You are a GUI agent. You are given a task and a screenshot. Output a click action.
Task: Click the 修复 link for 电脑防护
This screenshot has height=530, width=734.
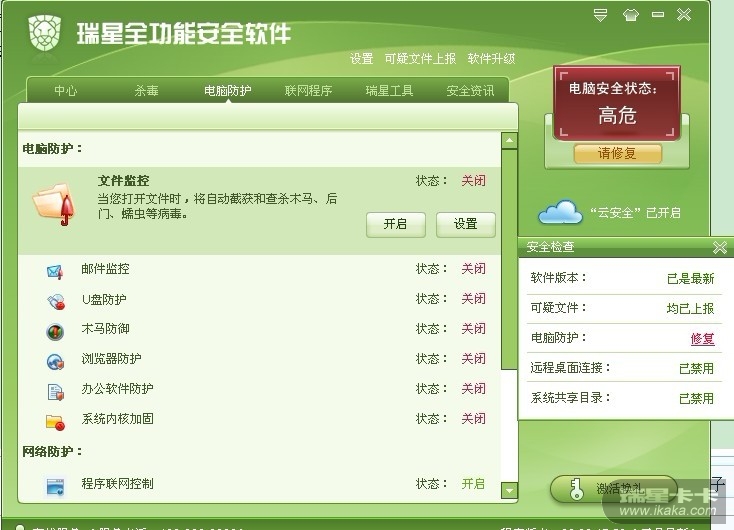pos(702,339)
